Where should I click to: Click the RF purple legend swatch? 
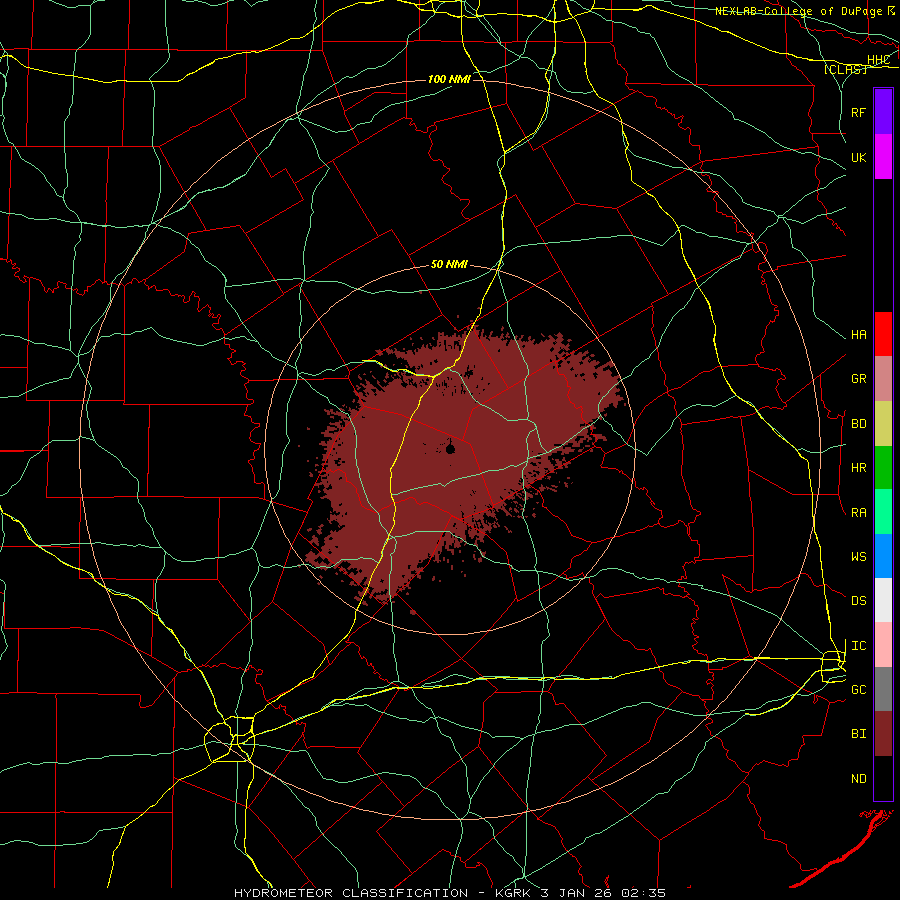point(883,112)
